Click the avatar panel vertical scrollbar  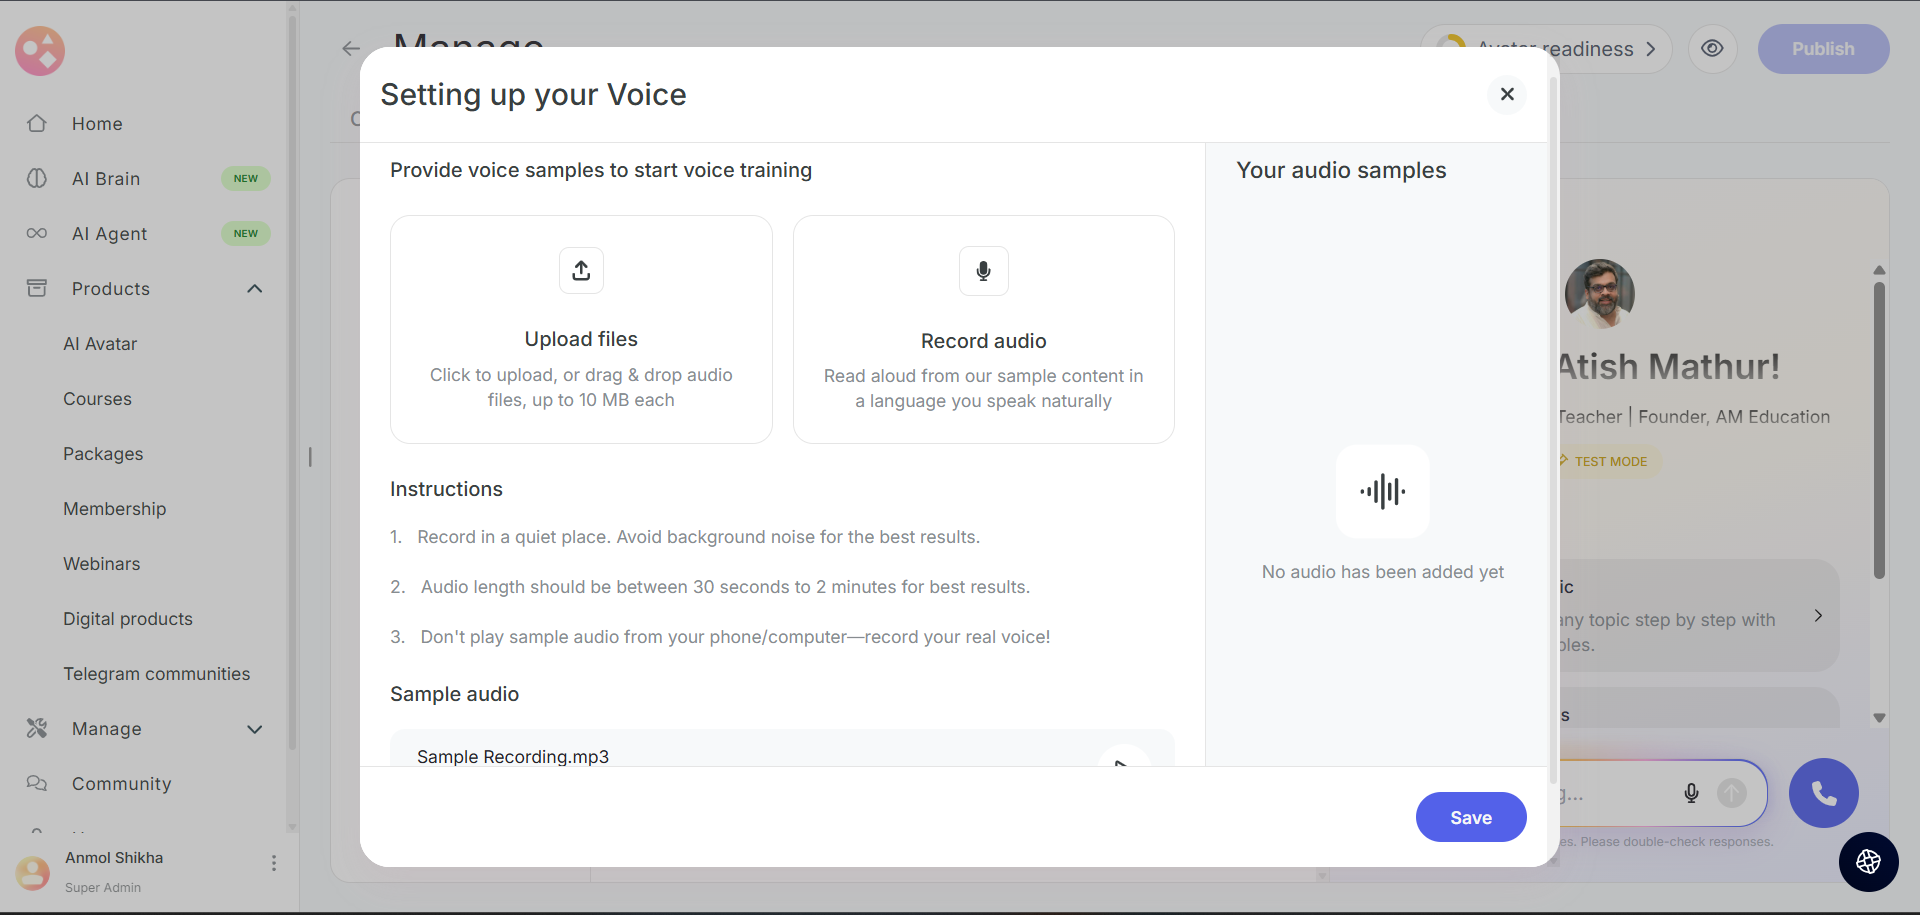click(x=1879, y=430)
